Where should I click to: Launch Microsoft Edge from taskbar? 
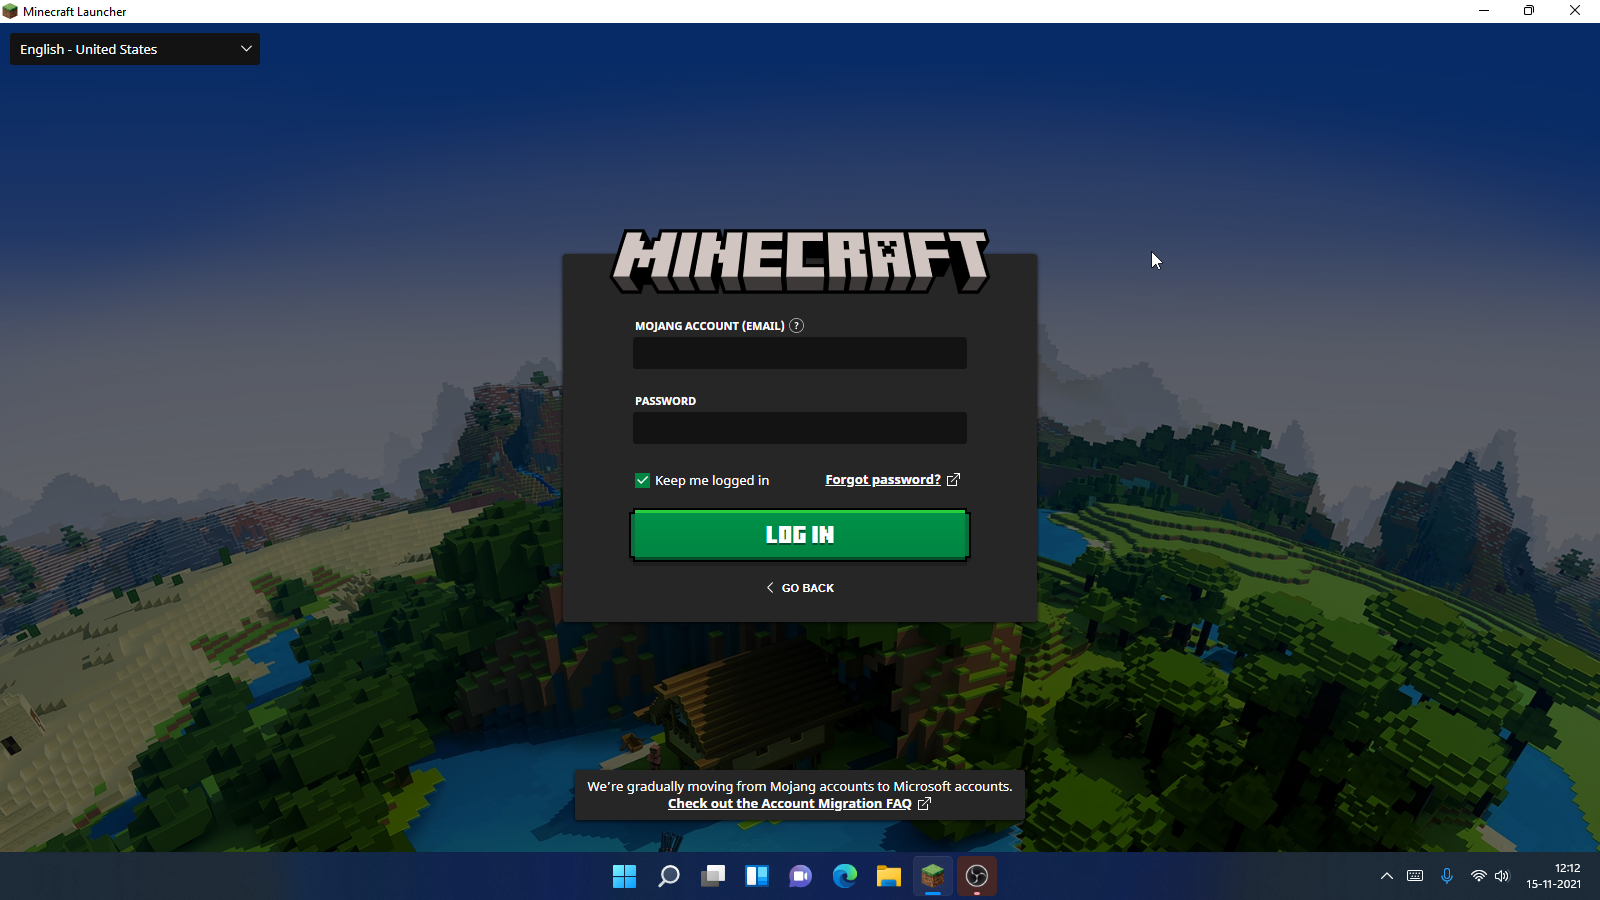point(845,876)
